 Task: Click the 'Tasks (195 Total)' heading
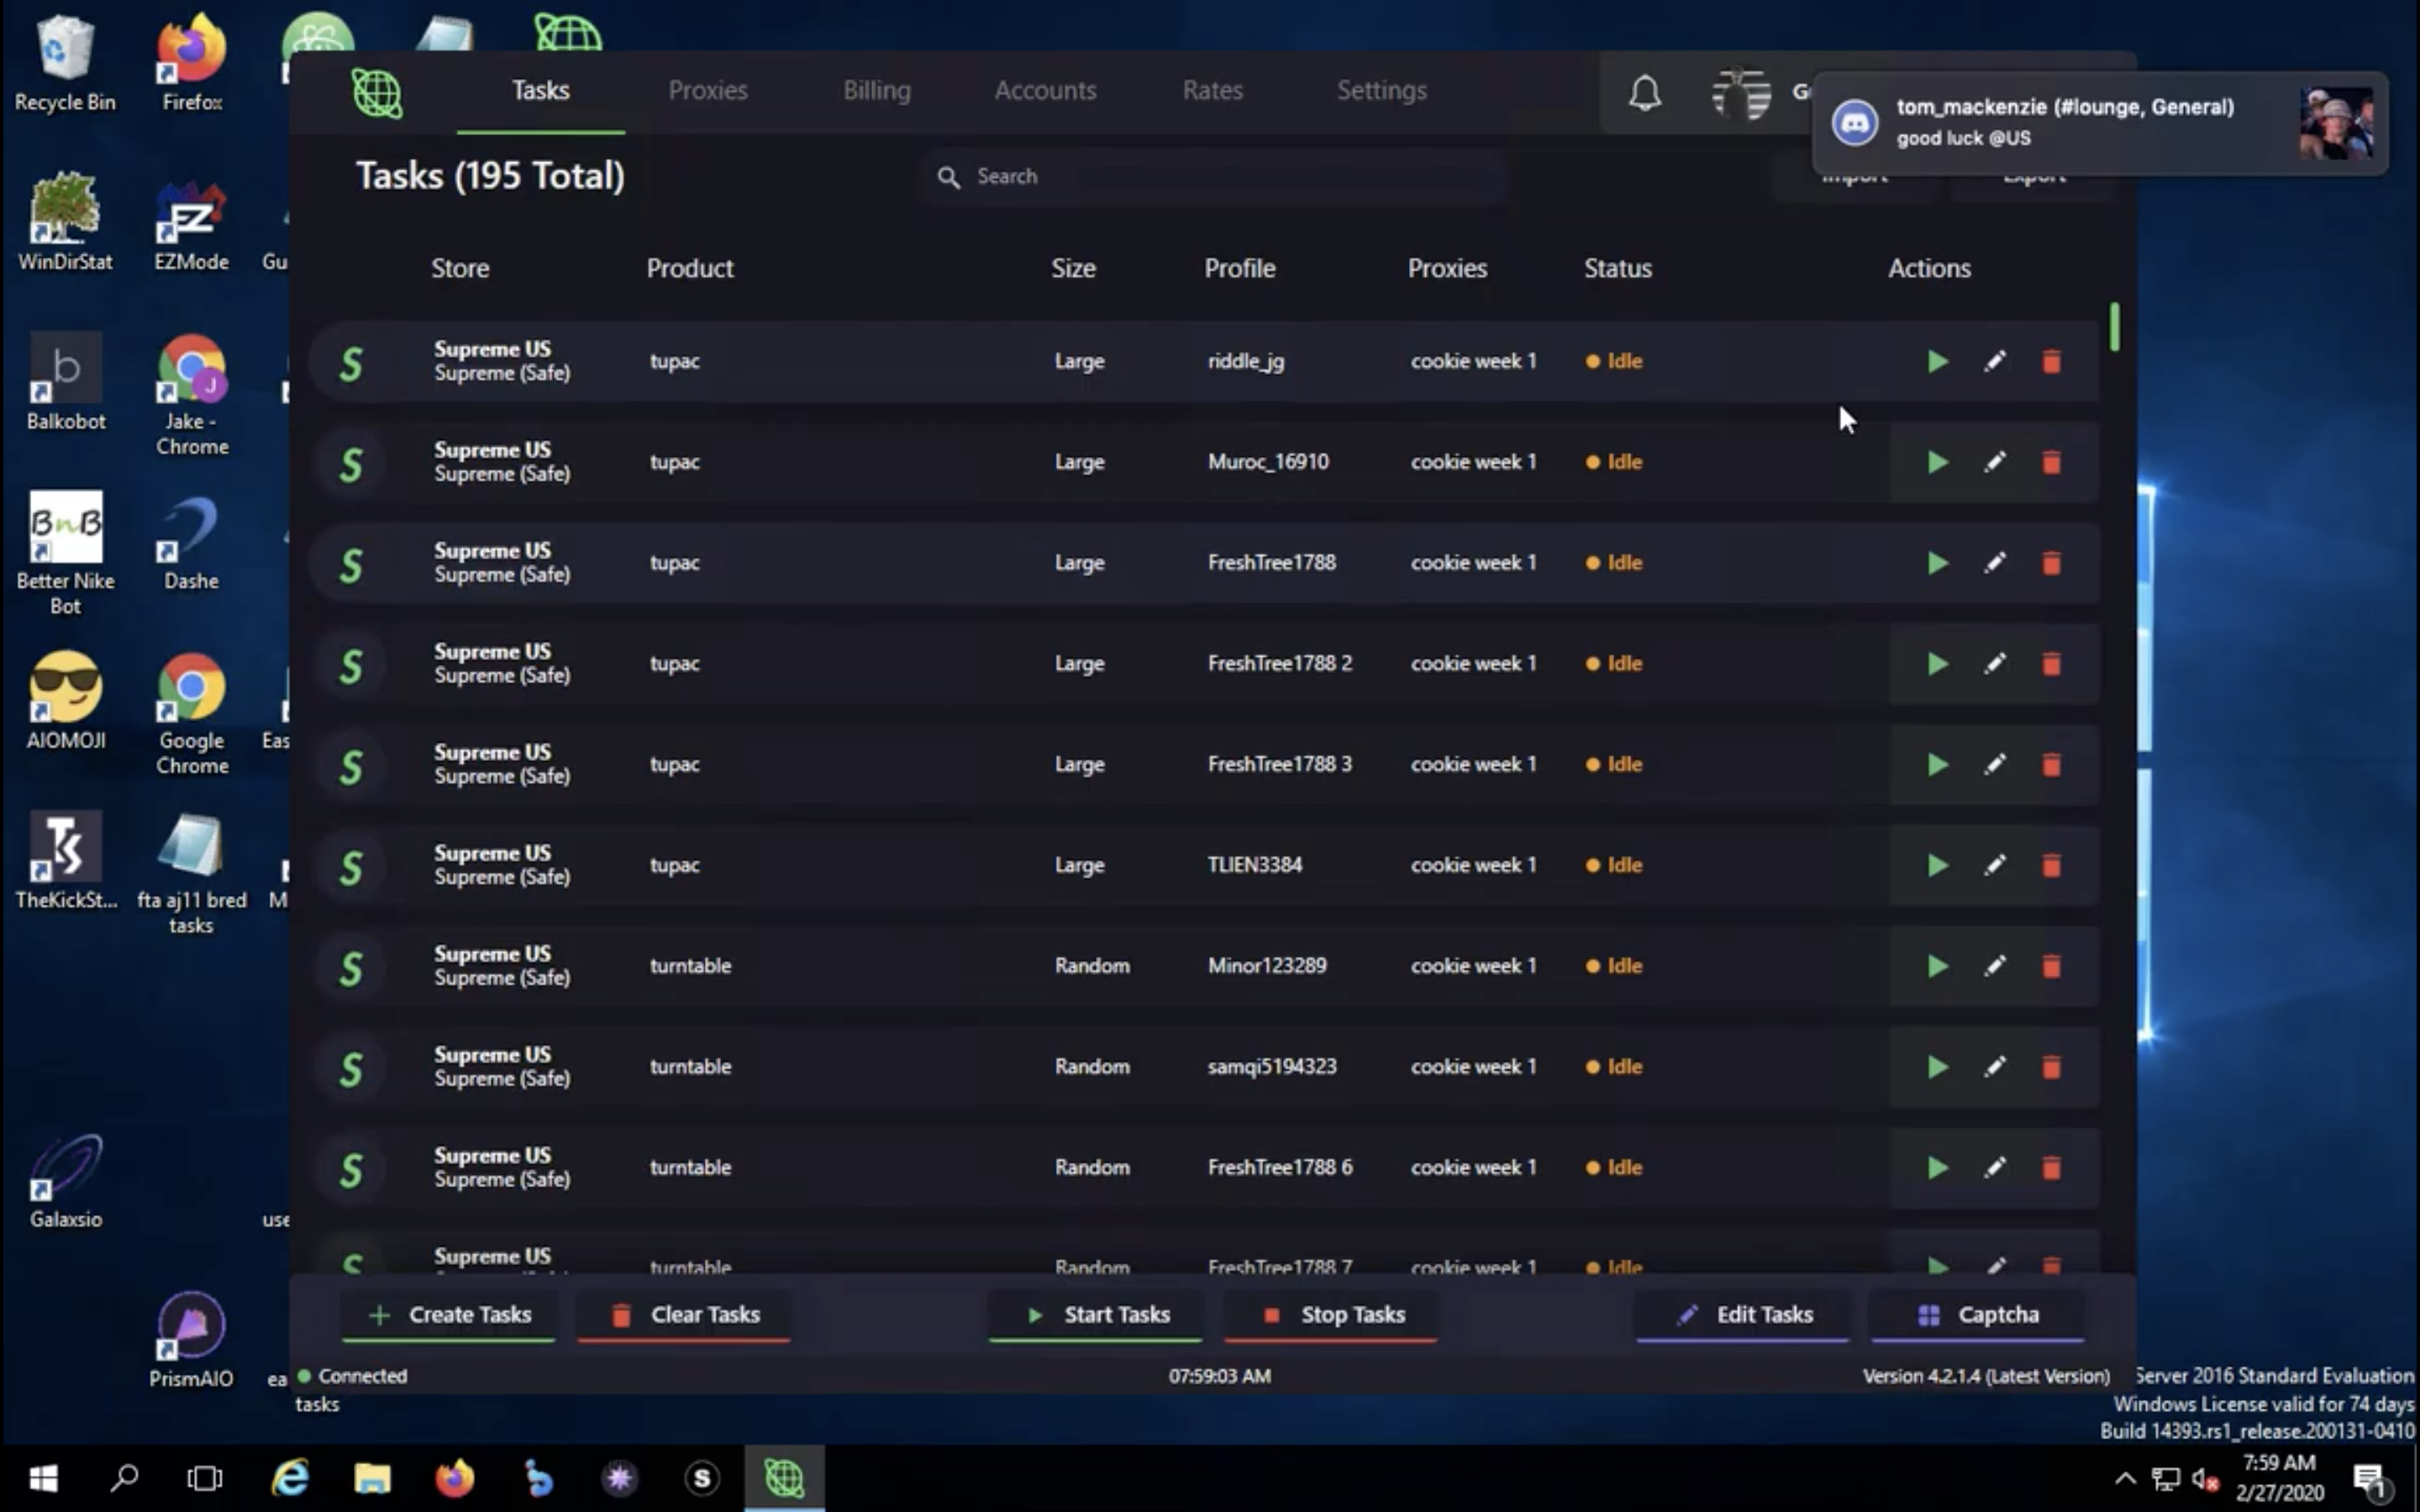pos(490,177)
